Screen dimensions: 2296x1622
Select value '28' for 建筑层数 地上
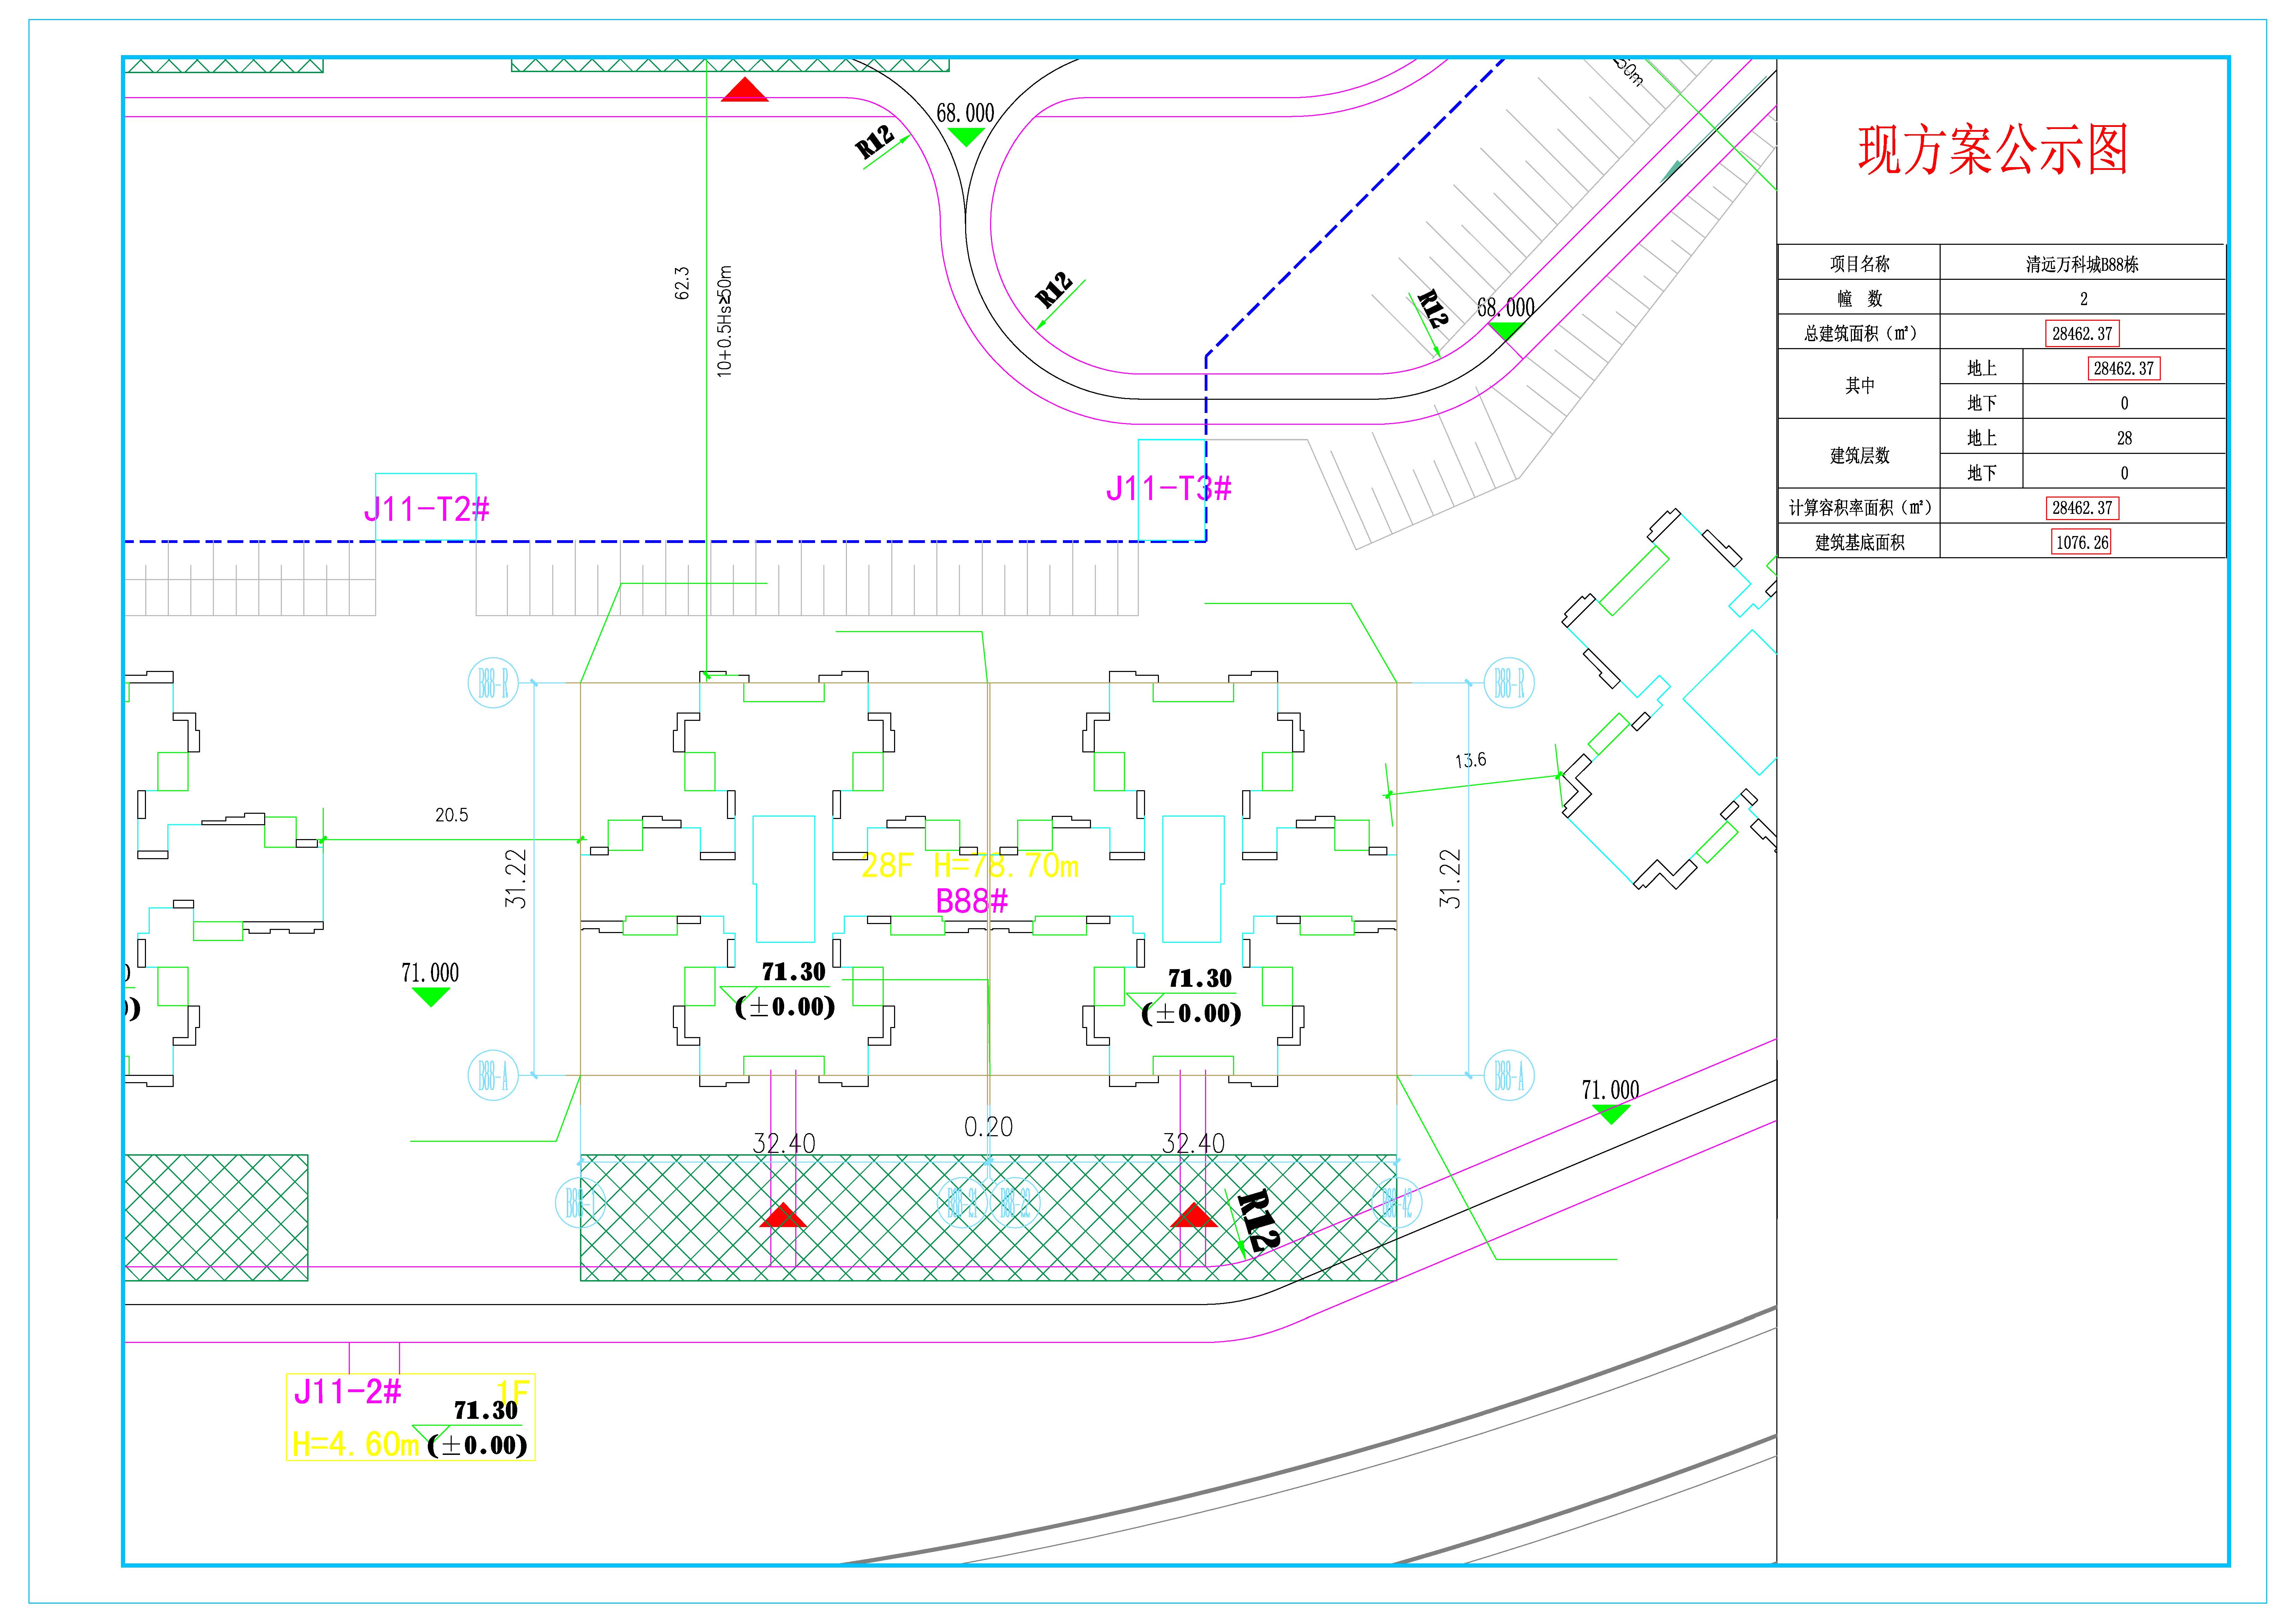2124,438
